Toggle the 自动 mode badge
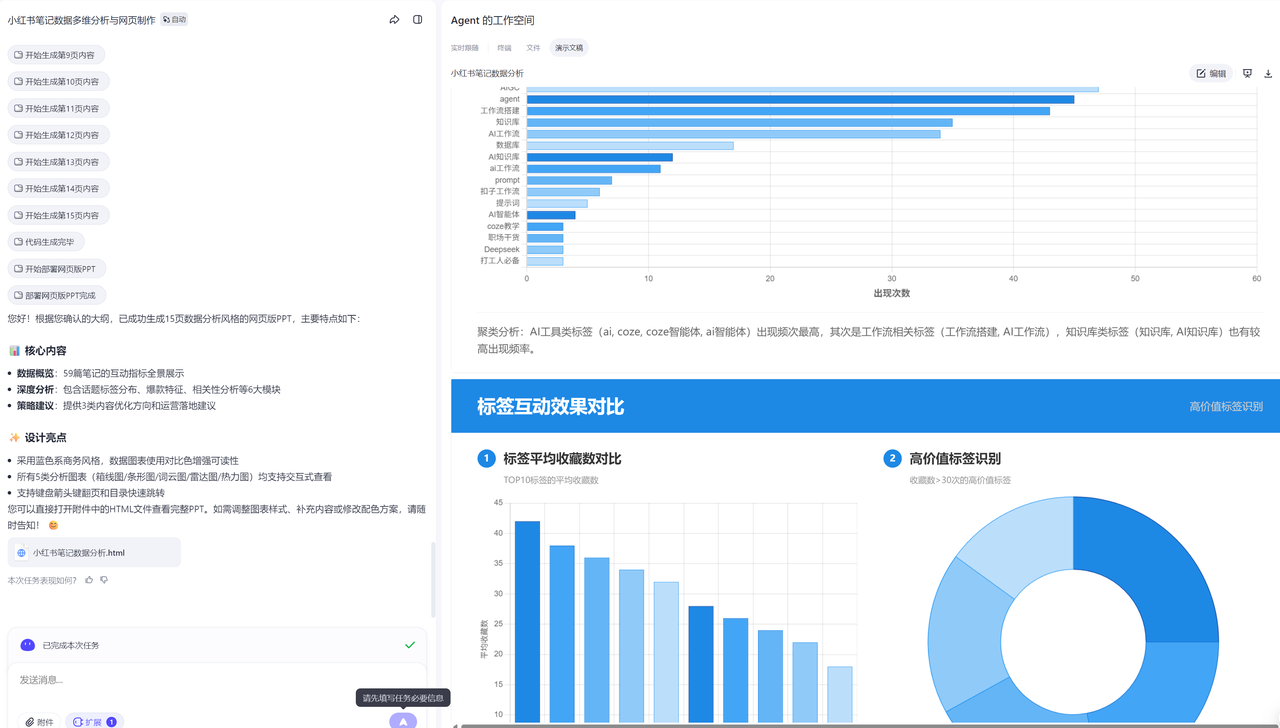Image resolution: width=1280 pixels, height=728 pixels. click(174, 19)
